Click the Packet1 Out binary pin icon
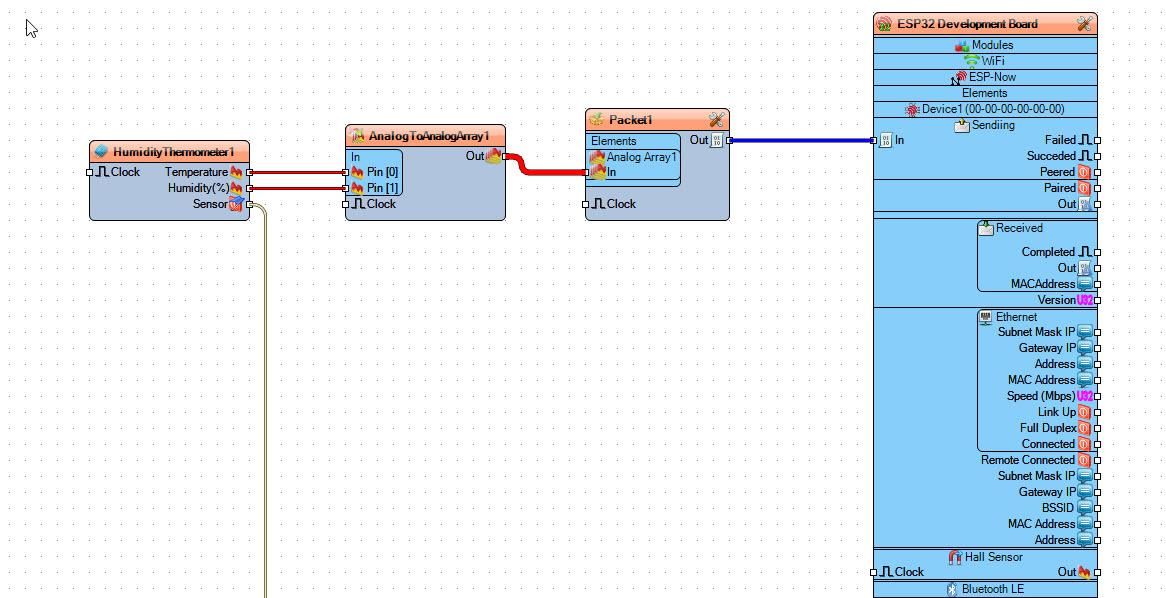Screen dimensions: 1166x598 point(717,141)
